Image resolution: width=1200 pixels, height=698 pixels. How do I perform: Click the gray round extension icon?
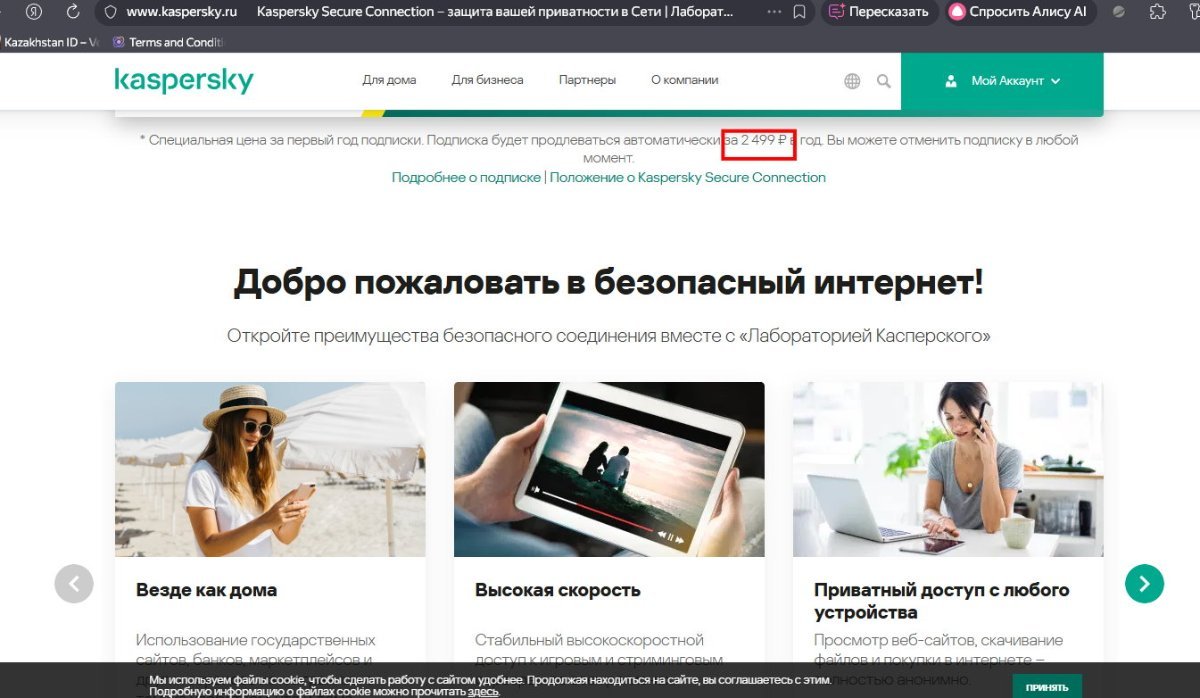click(x=1119, y=12)
